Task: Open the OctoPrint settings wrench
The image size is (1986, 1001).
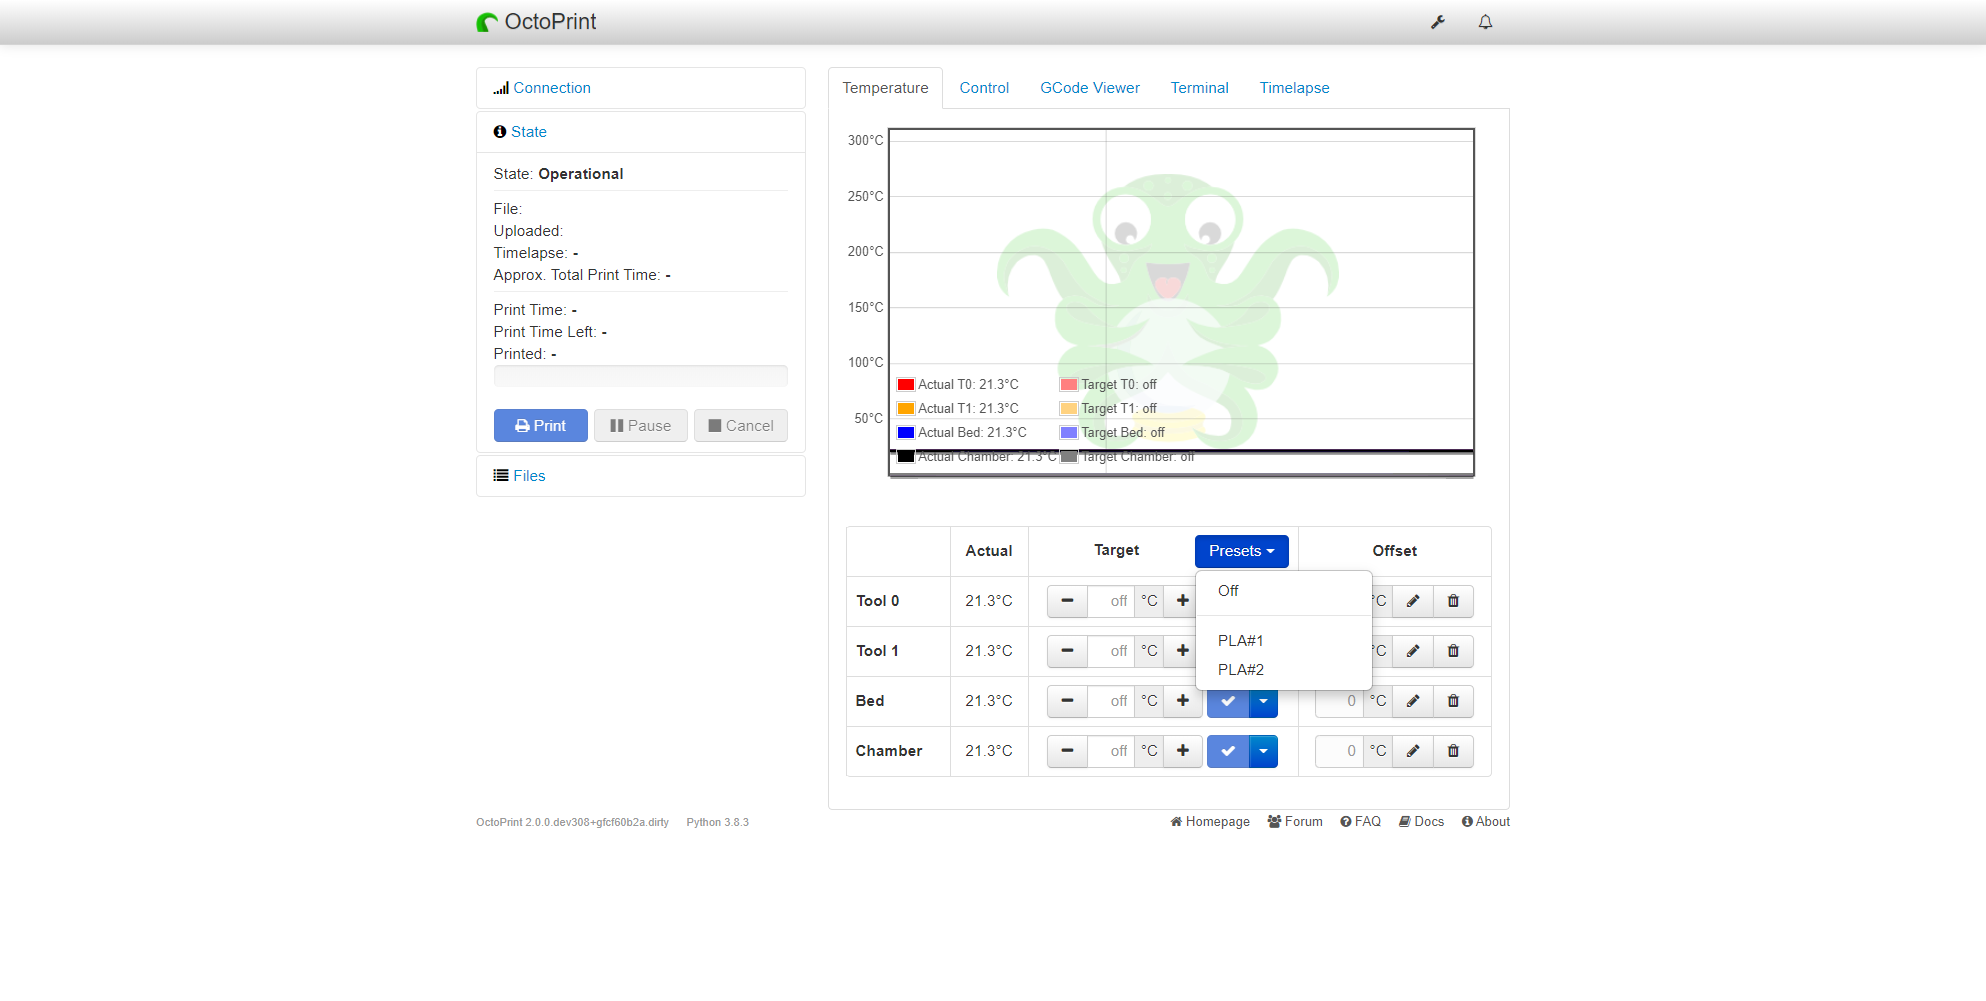Action: (x=1437, y=21)
